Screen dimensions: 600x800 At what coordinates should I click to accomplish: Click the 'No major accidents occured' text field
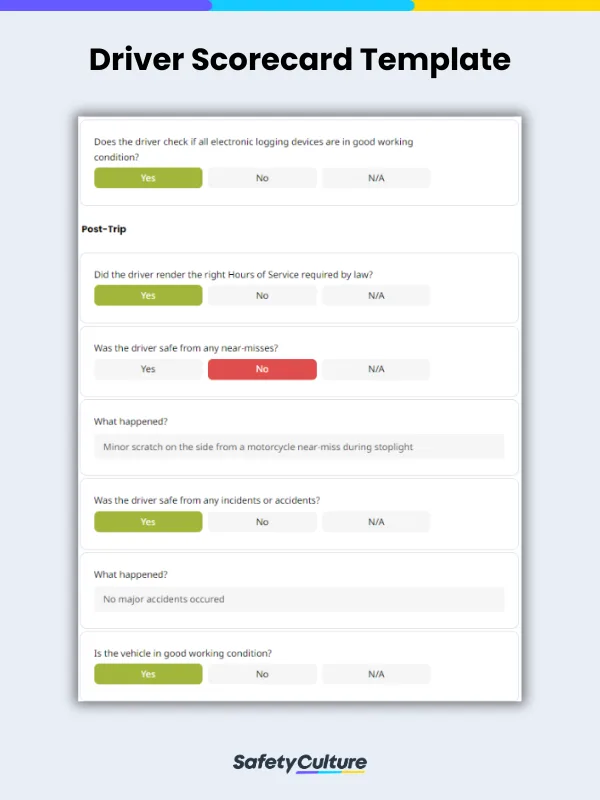tap(299, 599)
